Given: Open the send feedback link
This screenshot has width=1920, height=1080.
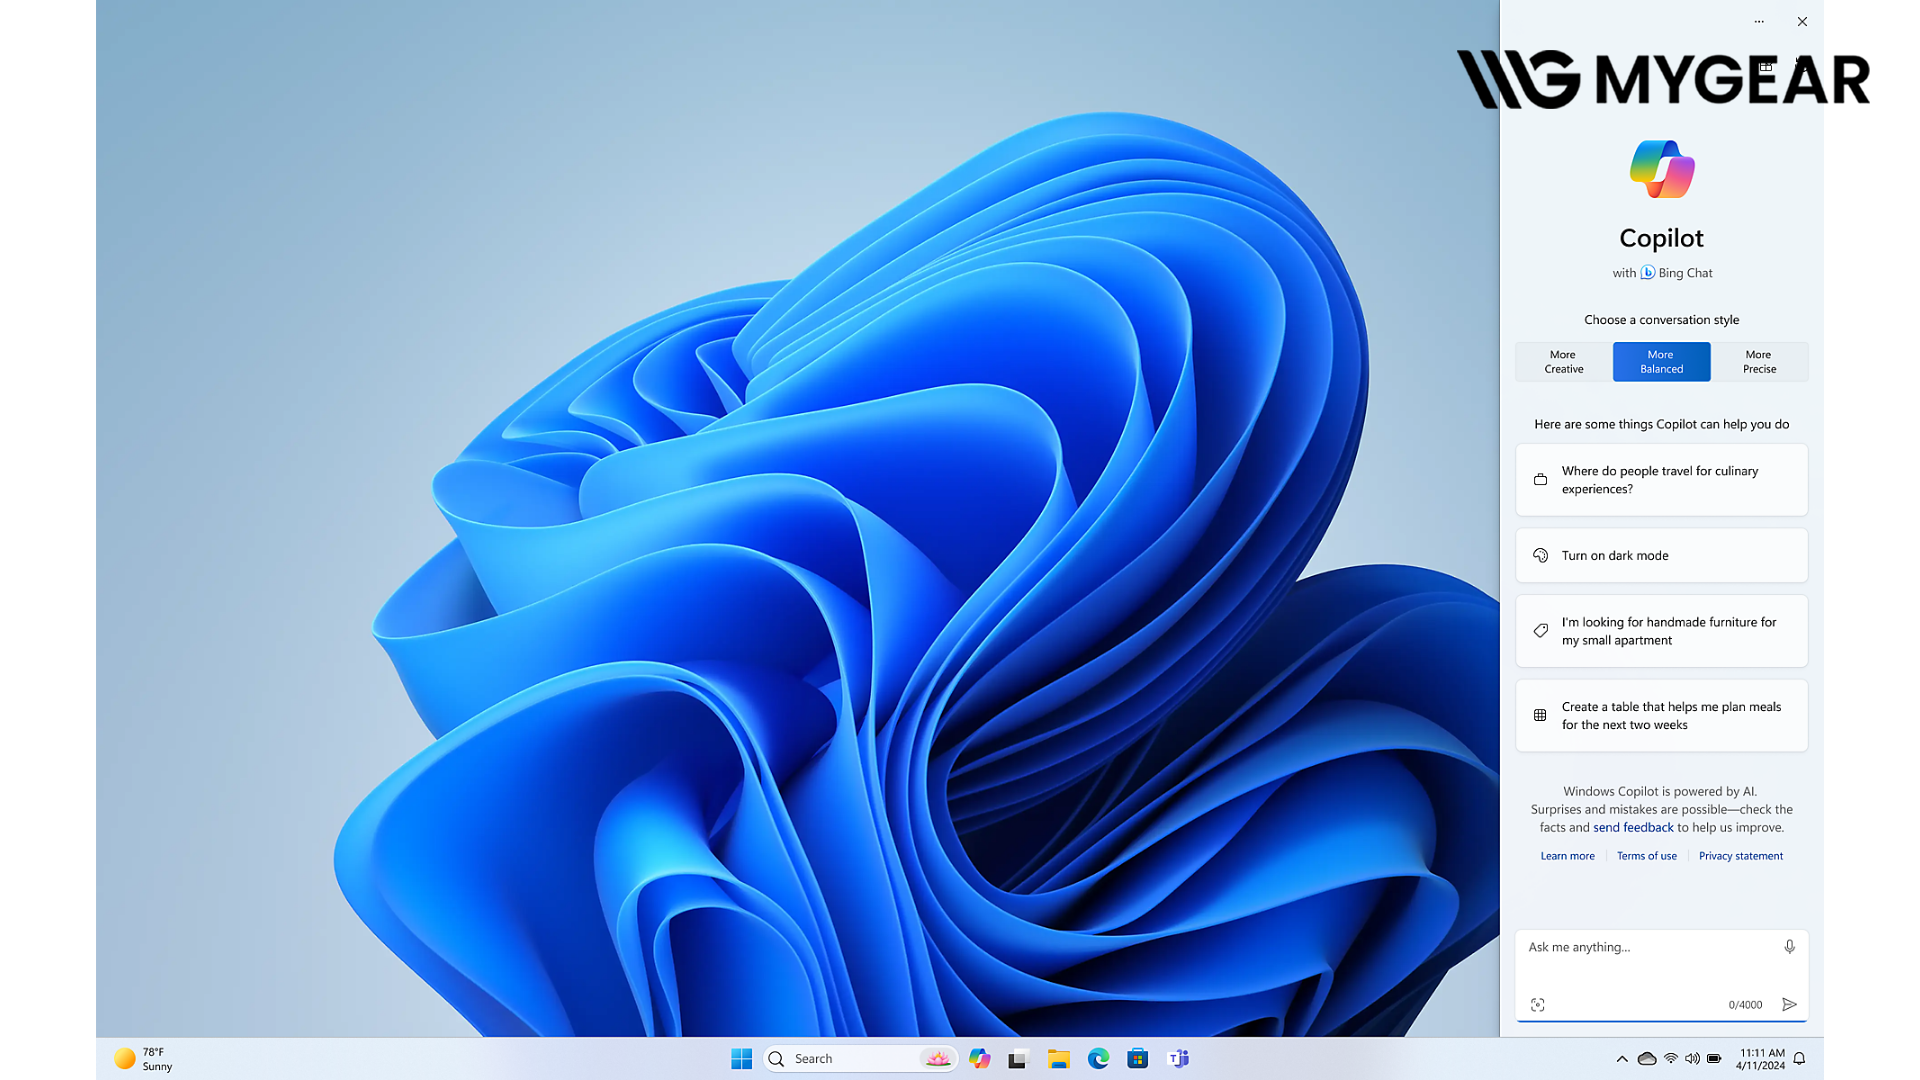Looking at the screenshot, I should coord(1633,828).
